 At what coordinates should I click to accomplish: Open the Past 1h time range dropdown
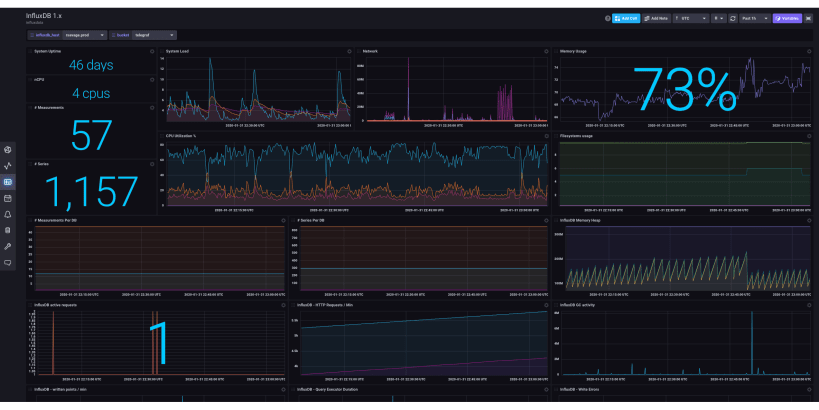754,18
